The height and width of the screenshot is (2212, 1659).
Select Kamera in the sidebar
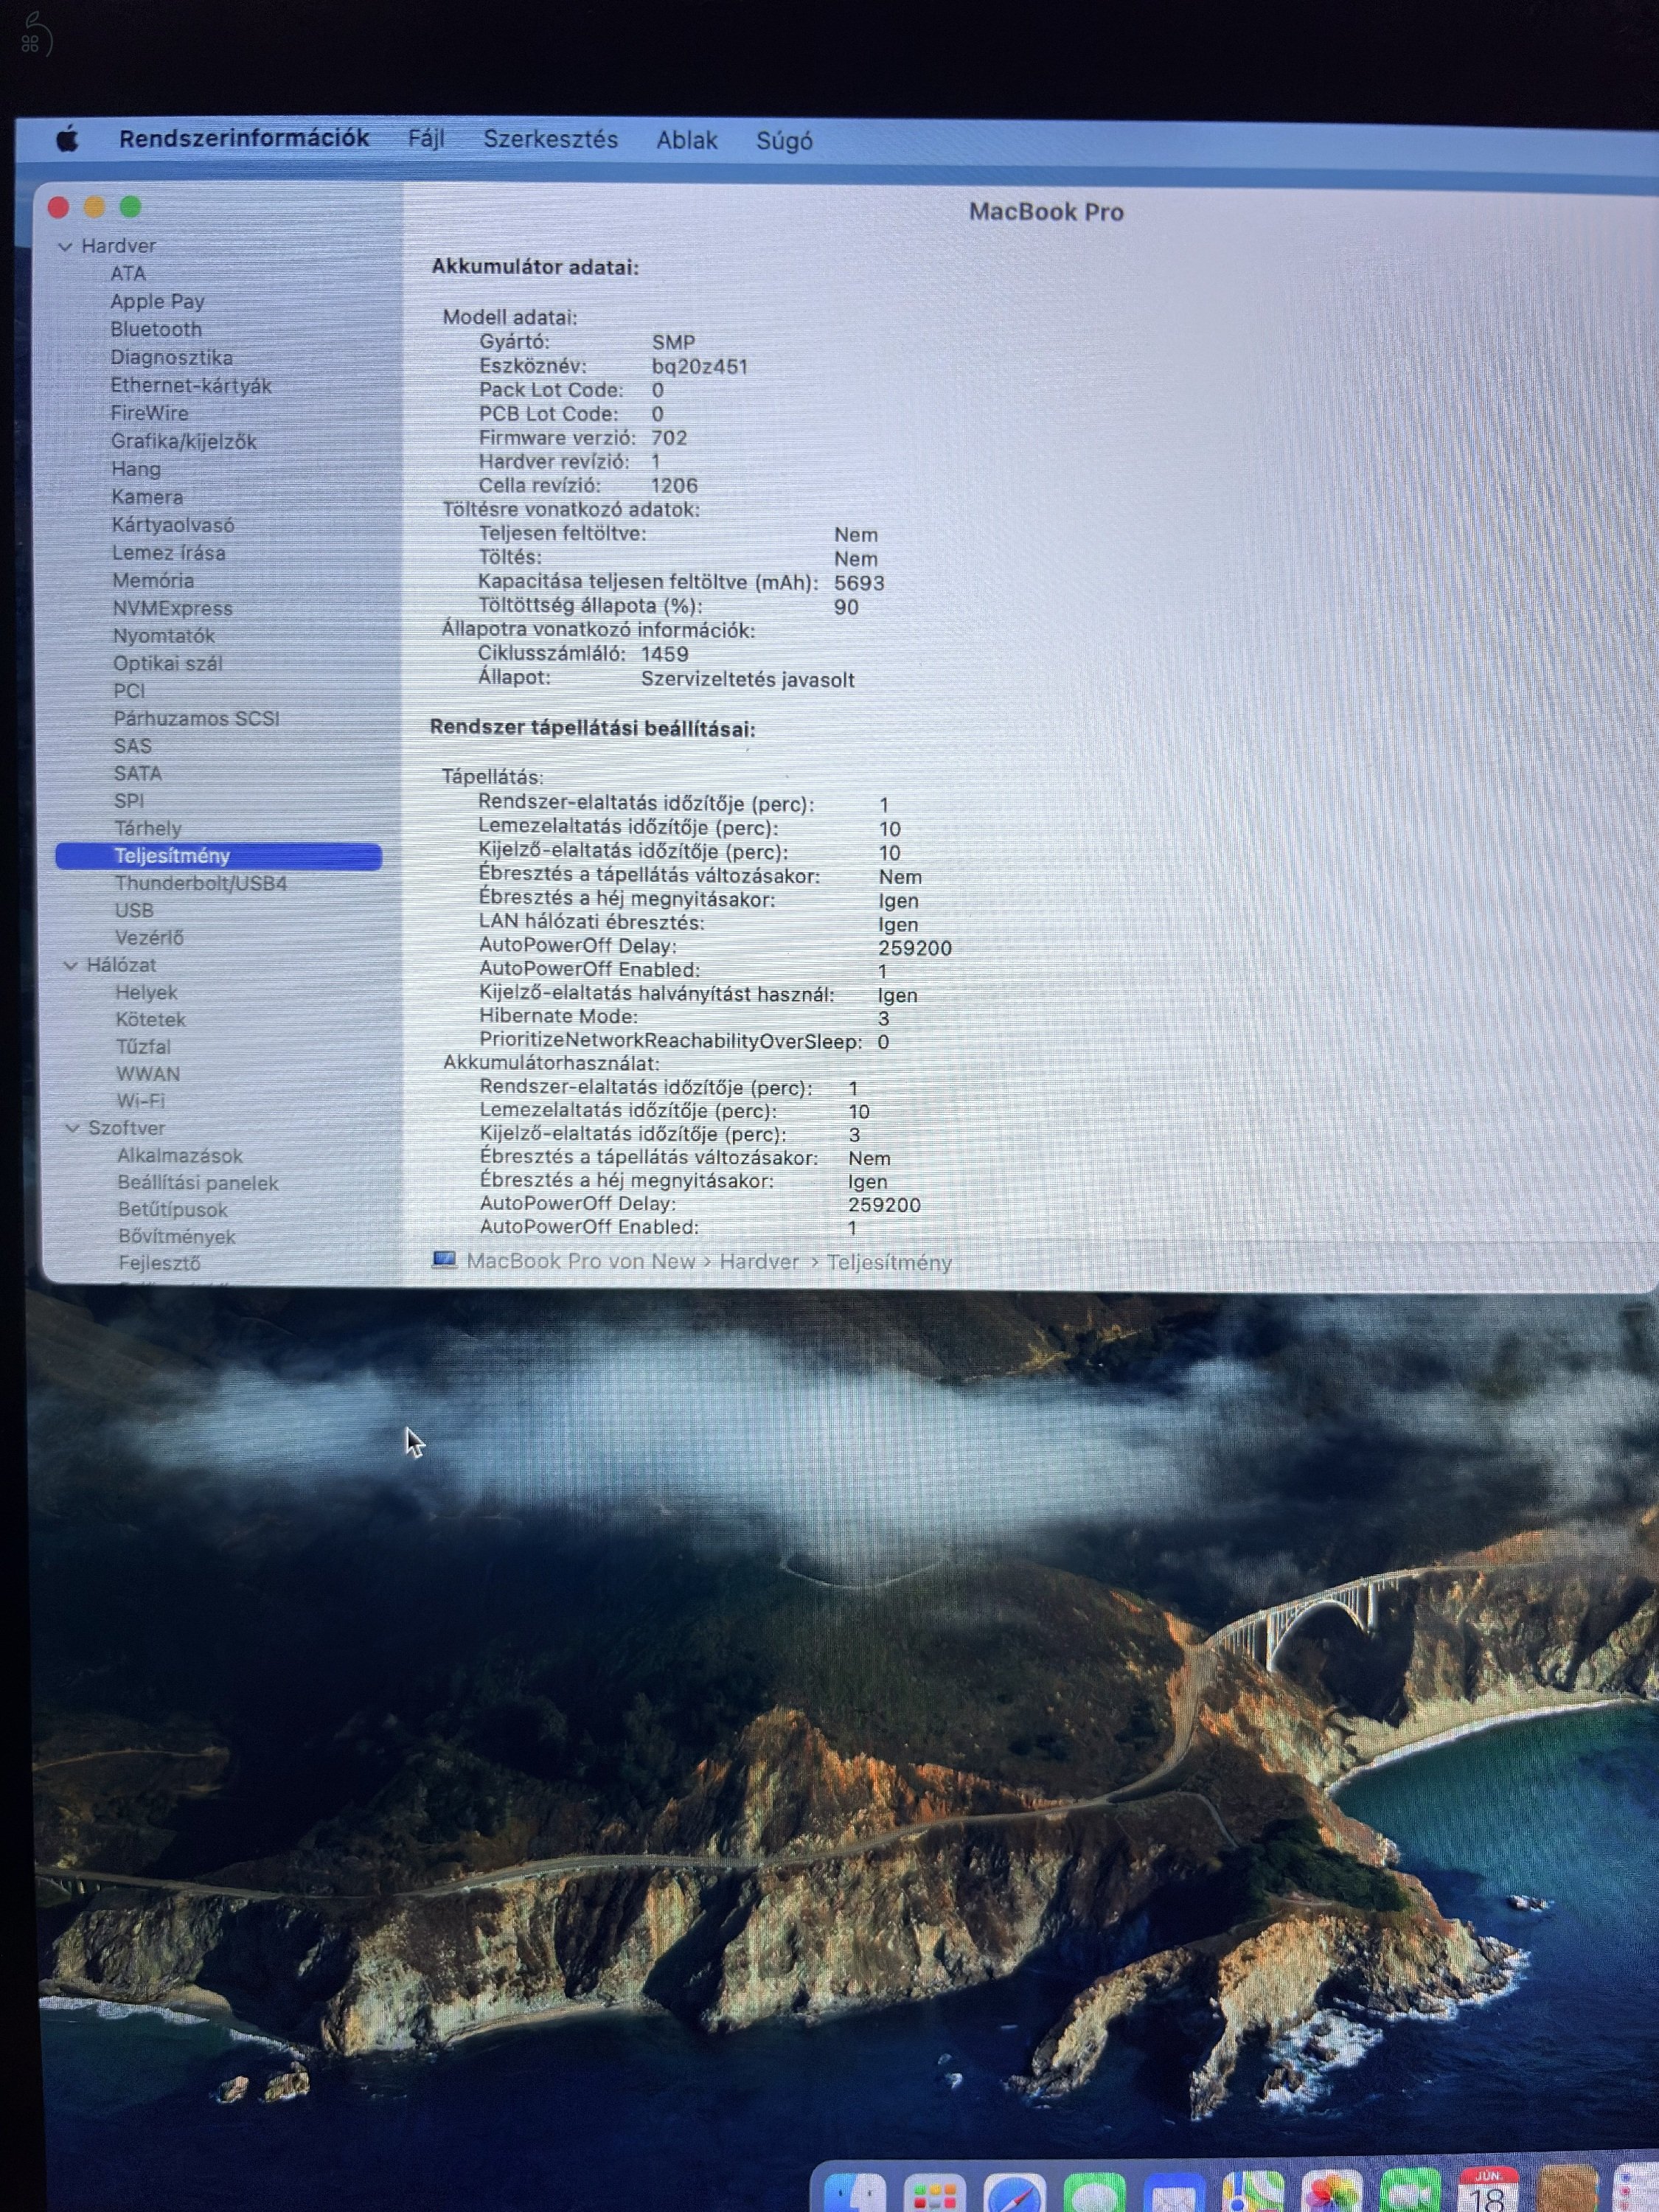coord(147,497)
